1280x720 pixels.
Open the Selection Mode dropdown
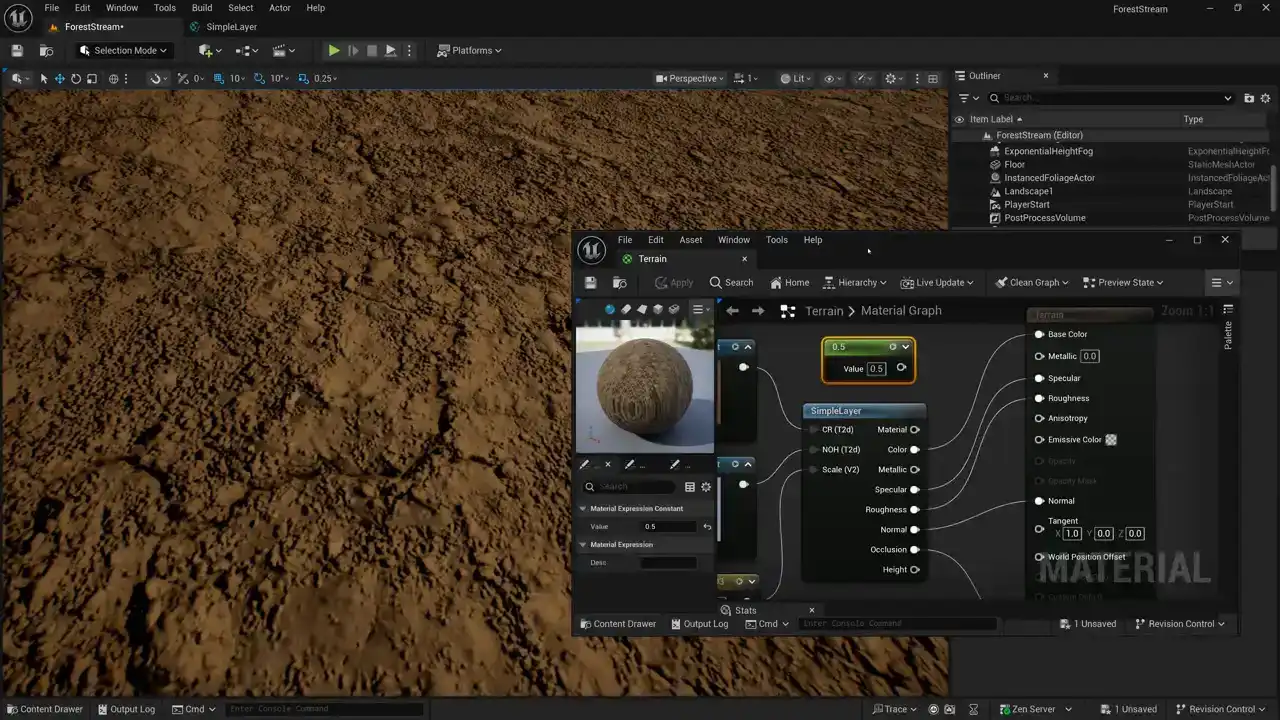(124, 51)
